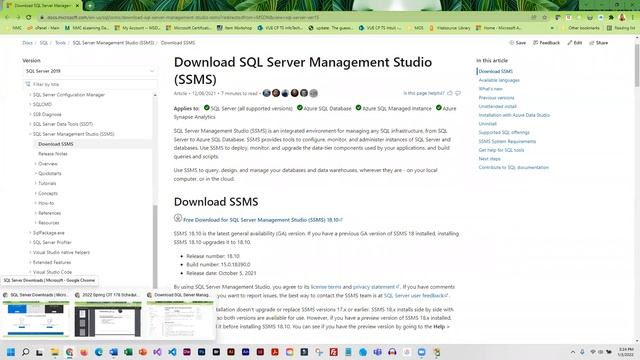Launch Visual Studio Code (blue) from taskbar
The width and height of the screenshot is (640, 360).
tap(172, 352)
